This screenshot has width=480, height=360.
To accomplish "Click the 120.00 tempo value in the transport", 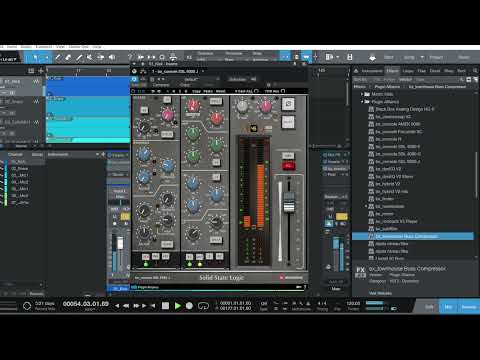I will click(353, 303).
